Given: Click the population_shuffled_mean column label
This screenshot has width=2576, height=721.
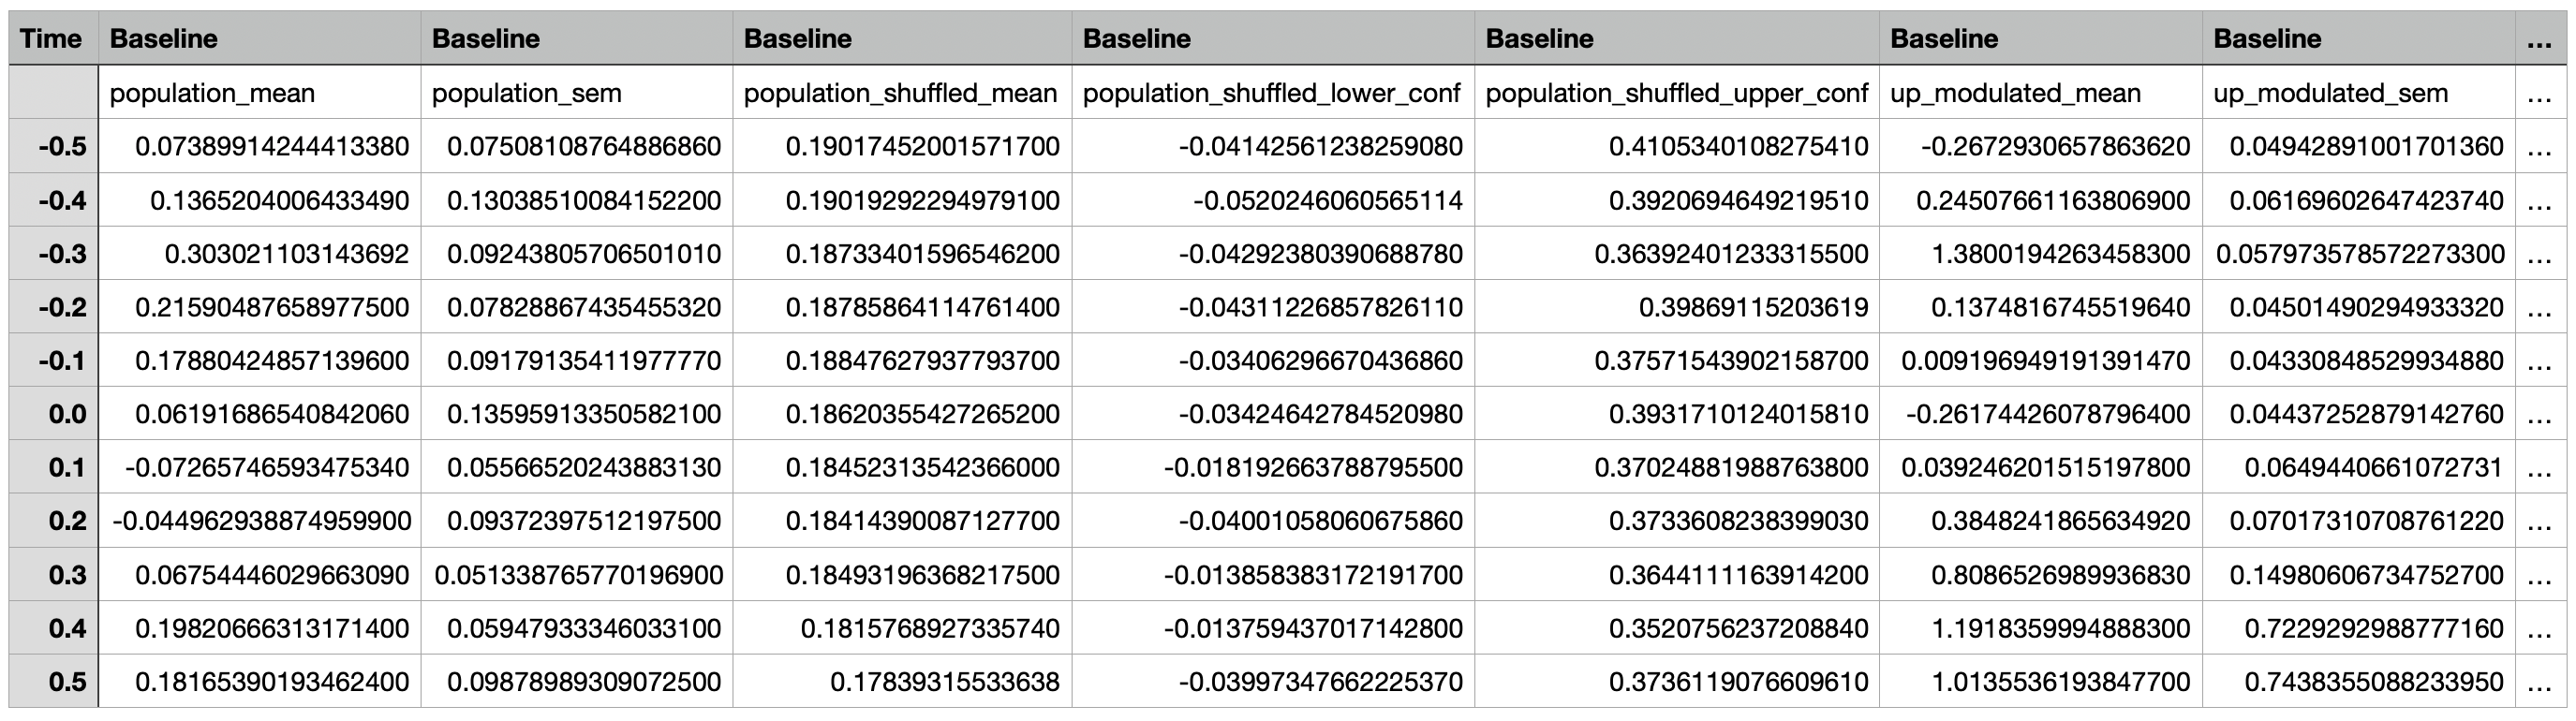Looking at the screenshot, I should click(x=900, y=93).
